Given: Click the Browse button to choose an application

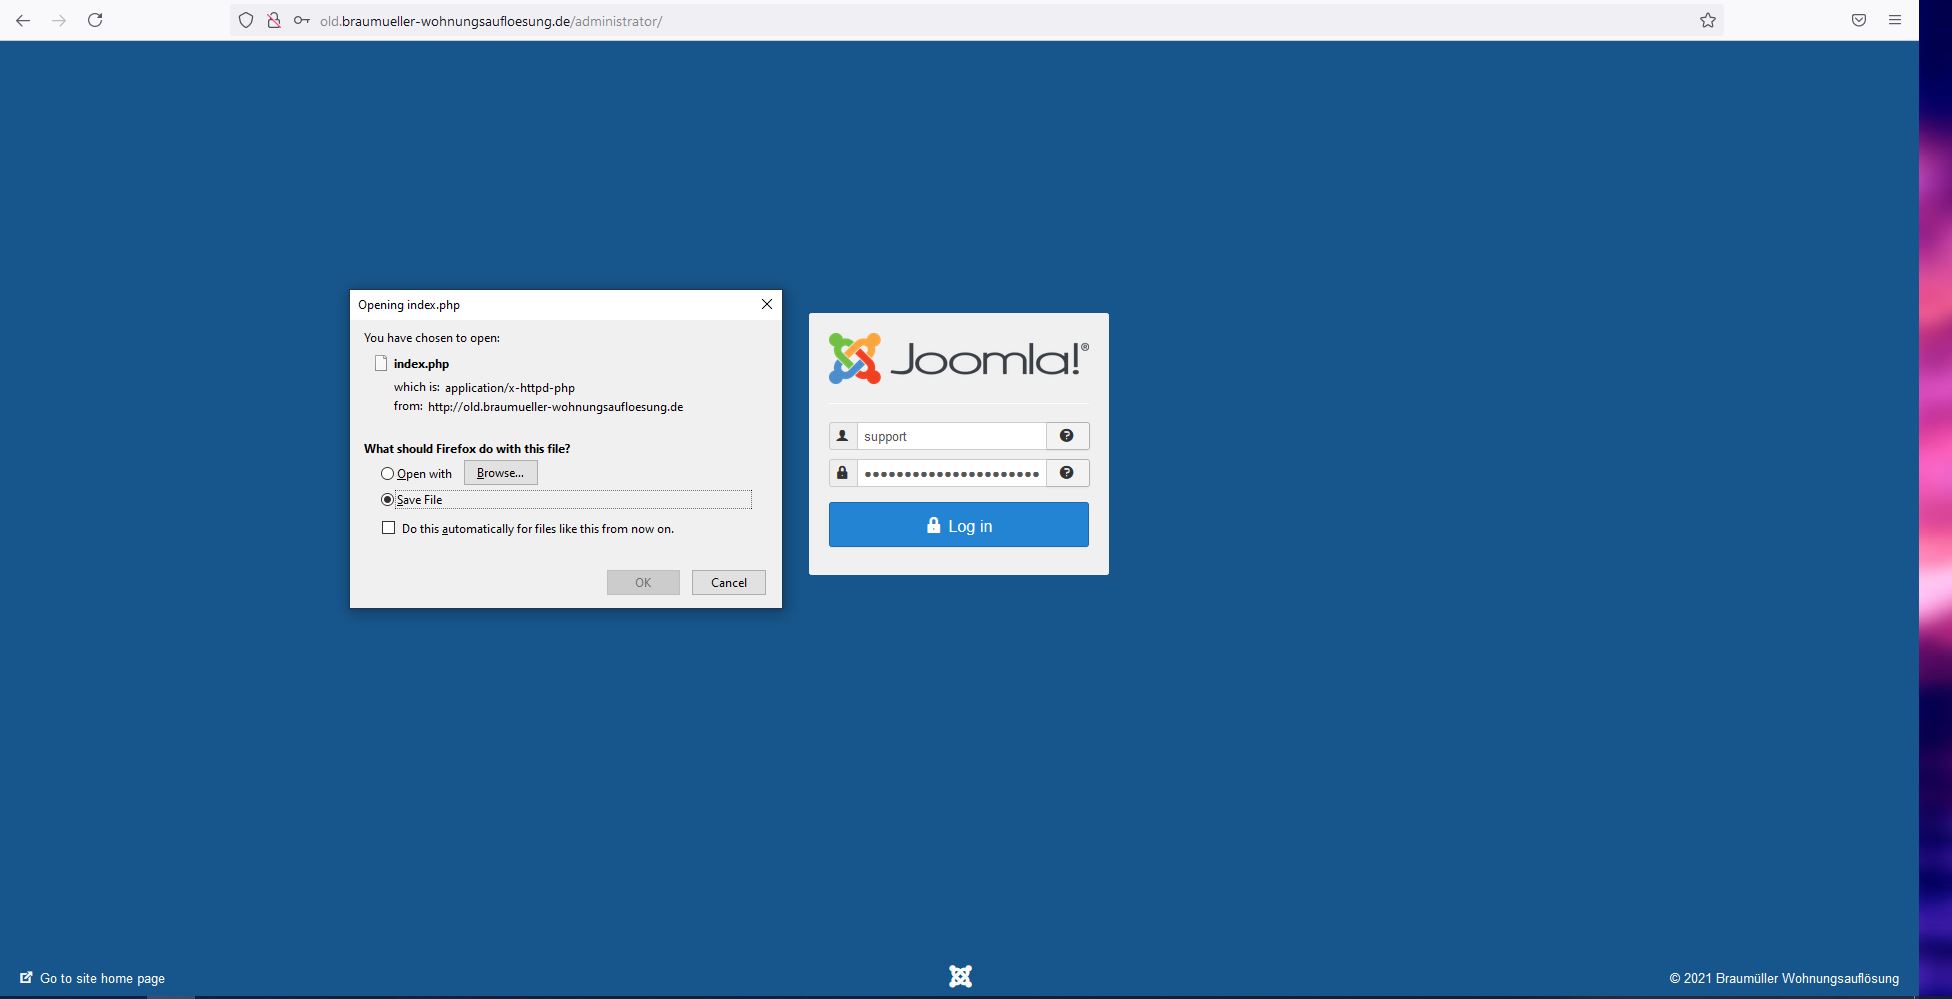Looking at the screenshot, I should (500, 472).
